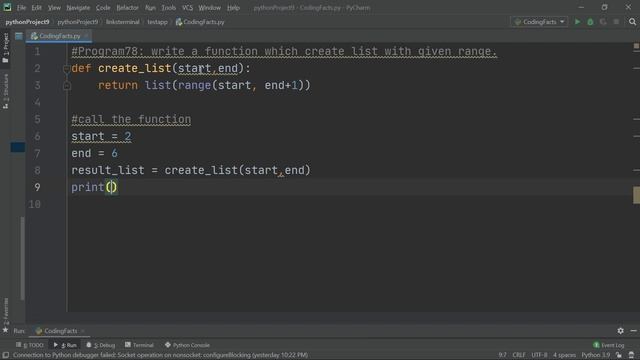The image size is (640, 360).
Task: Open the TODO tool window
Action: click(x=29, y=345)
